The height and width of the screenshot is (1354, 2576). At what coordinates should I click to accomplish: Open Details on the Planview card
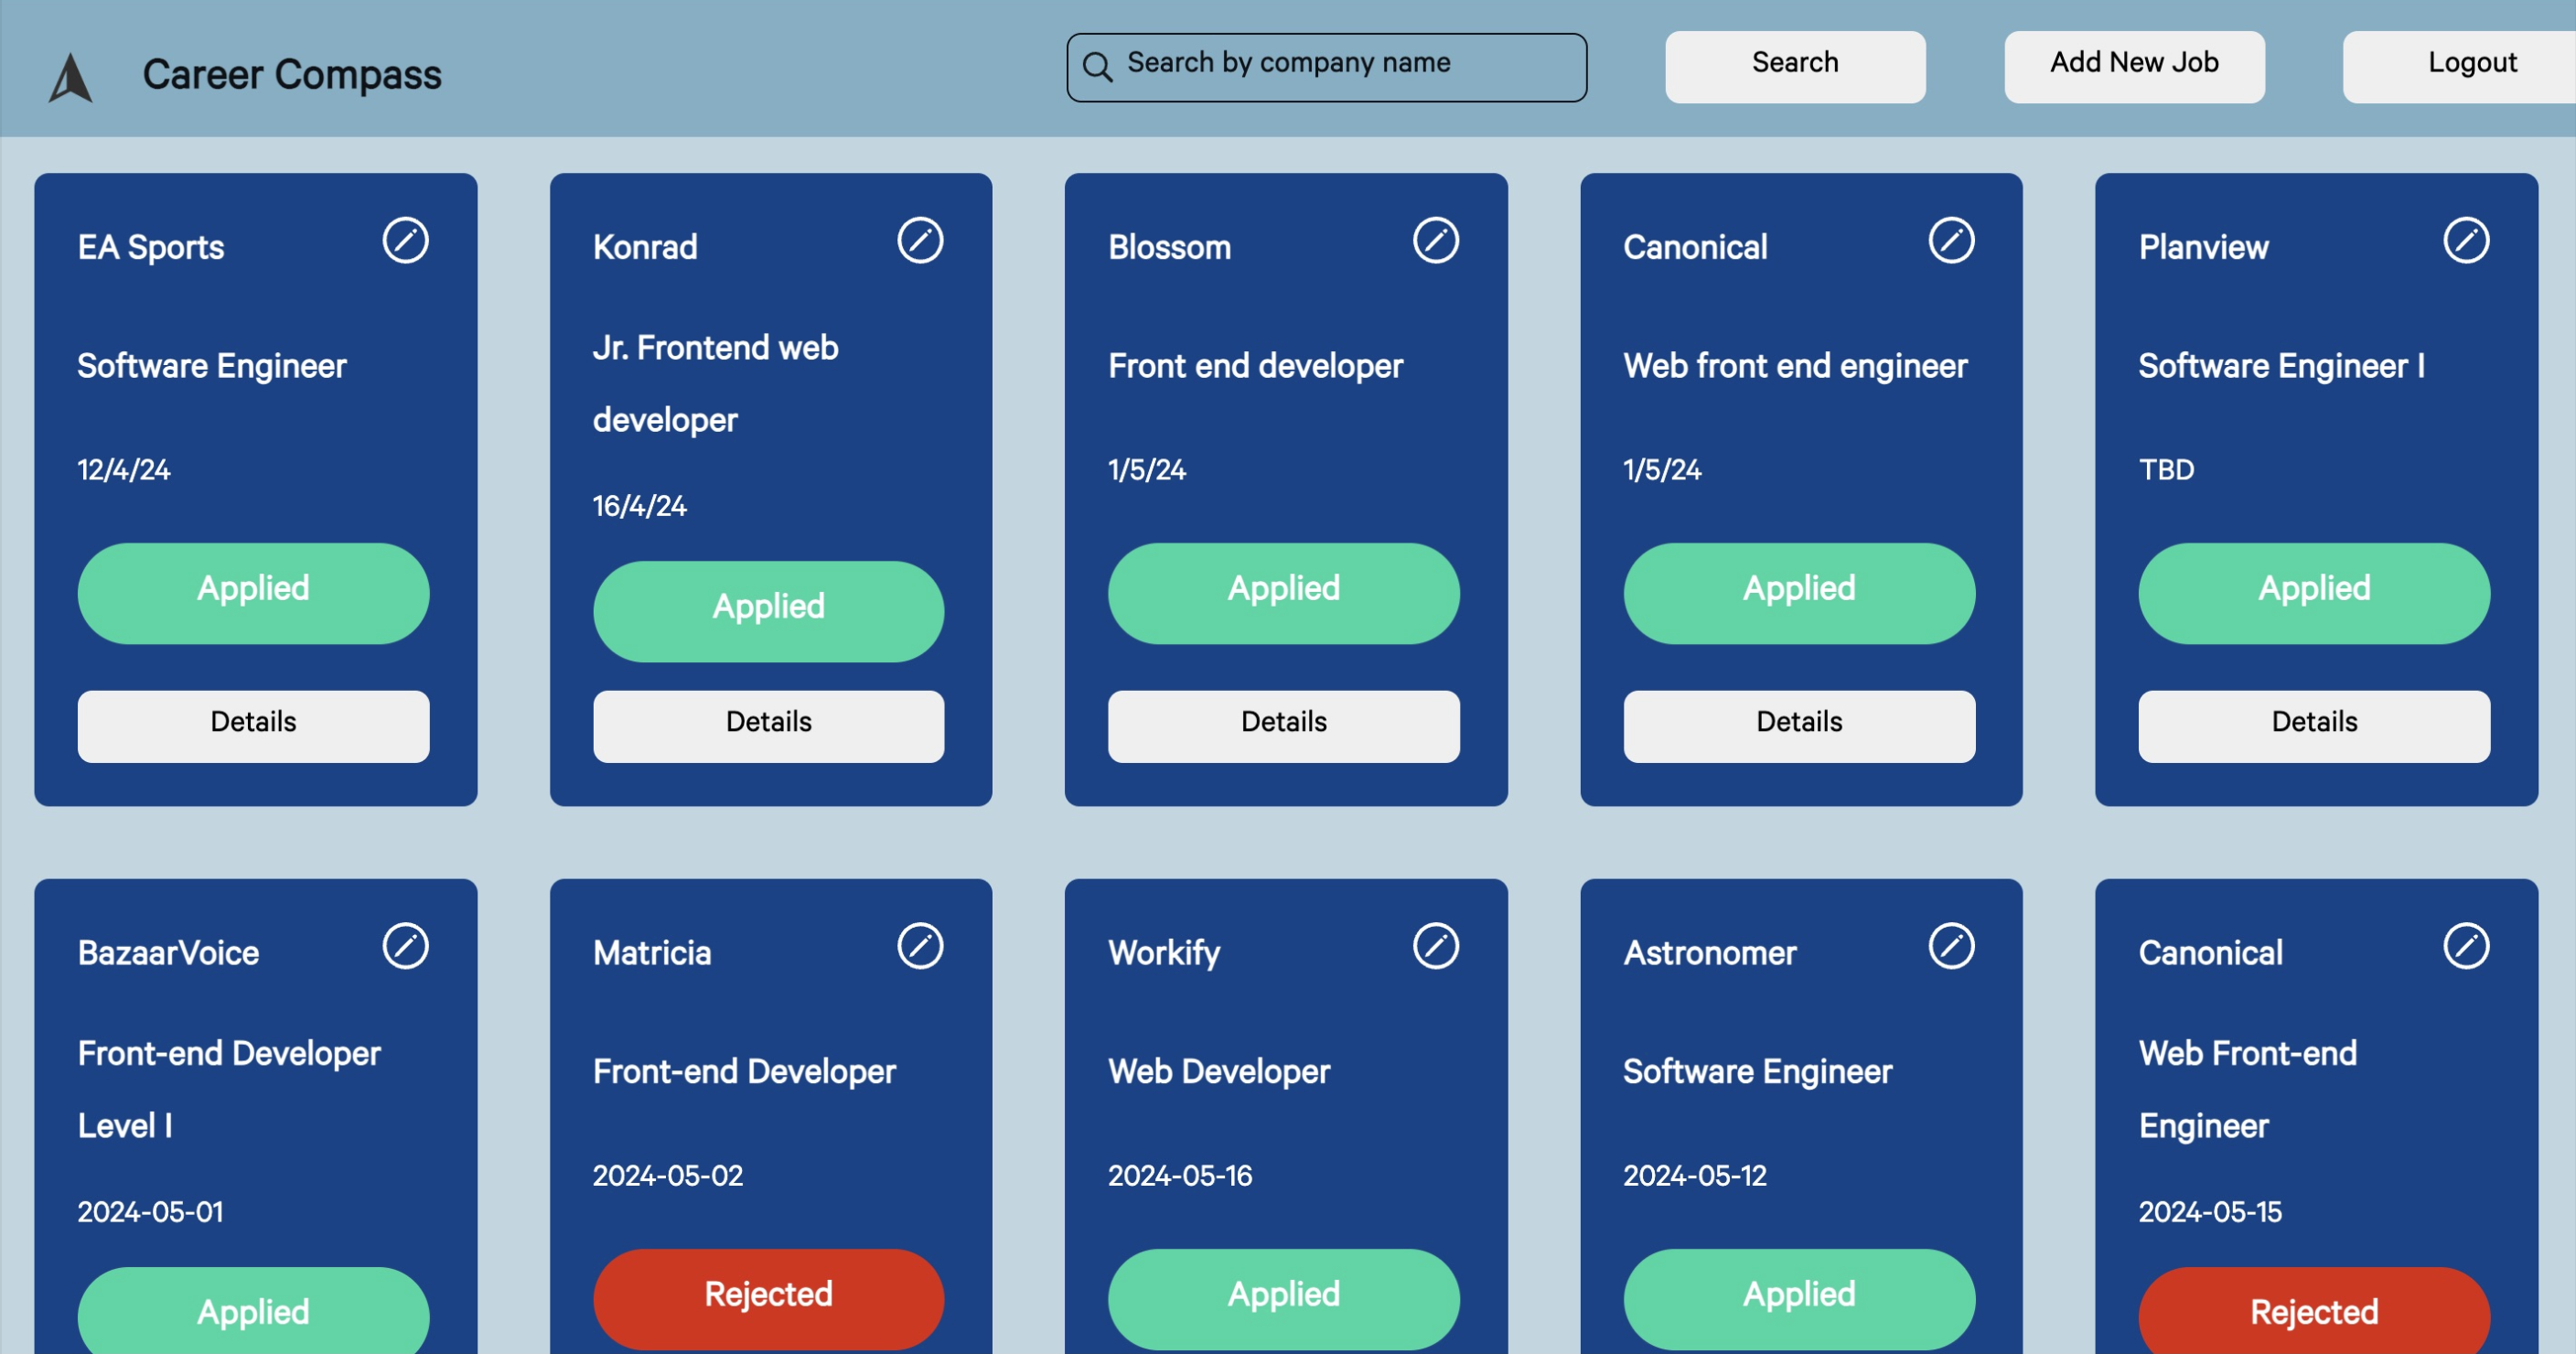pyautogui.click(x=2314, y=726)
